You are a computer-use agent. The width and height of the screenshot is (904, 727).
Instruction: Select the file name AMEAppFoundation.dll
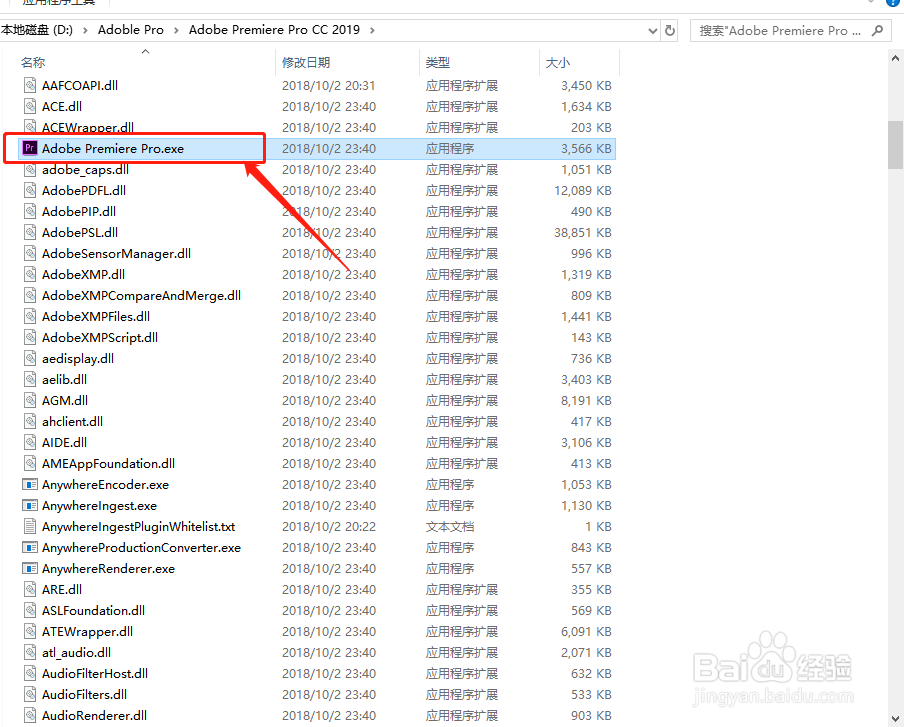[x=108, y=464]
